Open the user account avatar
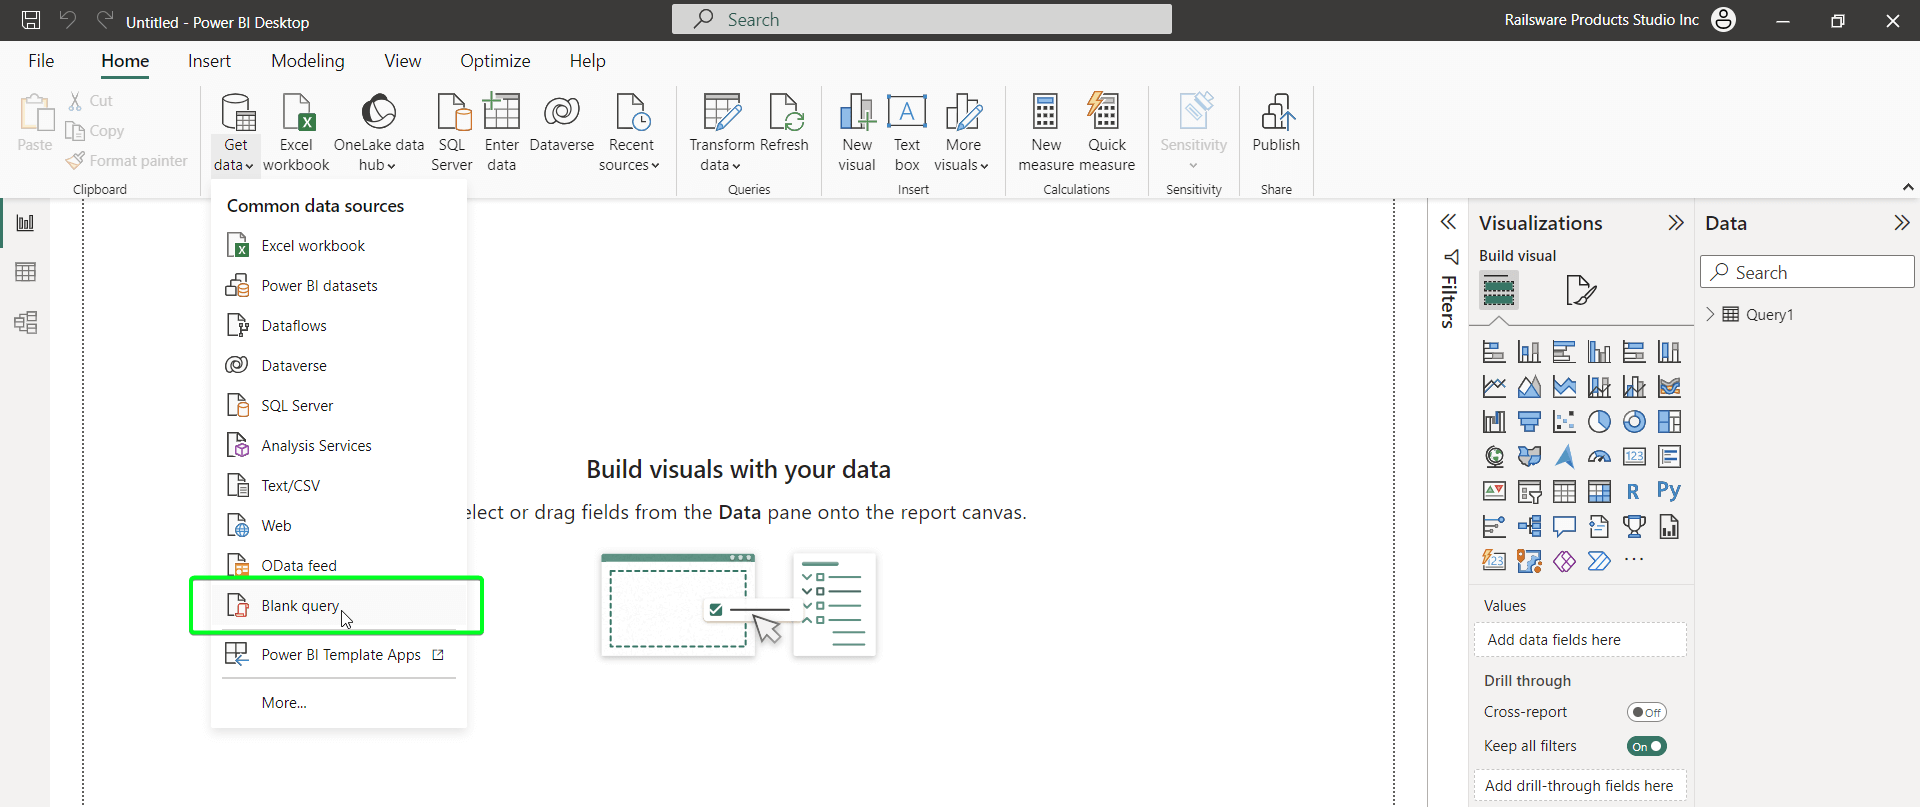The image size is (1920, 807). point(1723,20)
